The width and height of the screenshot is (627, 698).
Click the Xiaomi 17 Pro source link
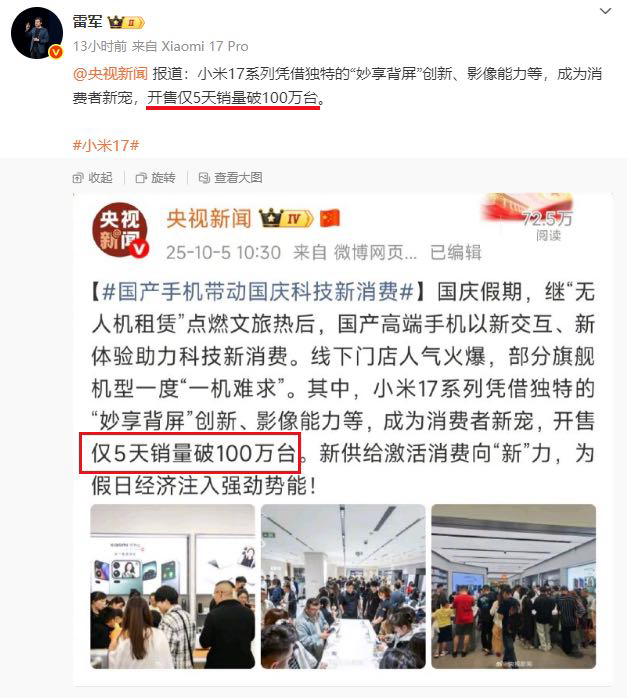205,46
